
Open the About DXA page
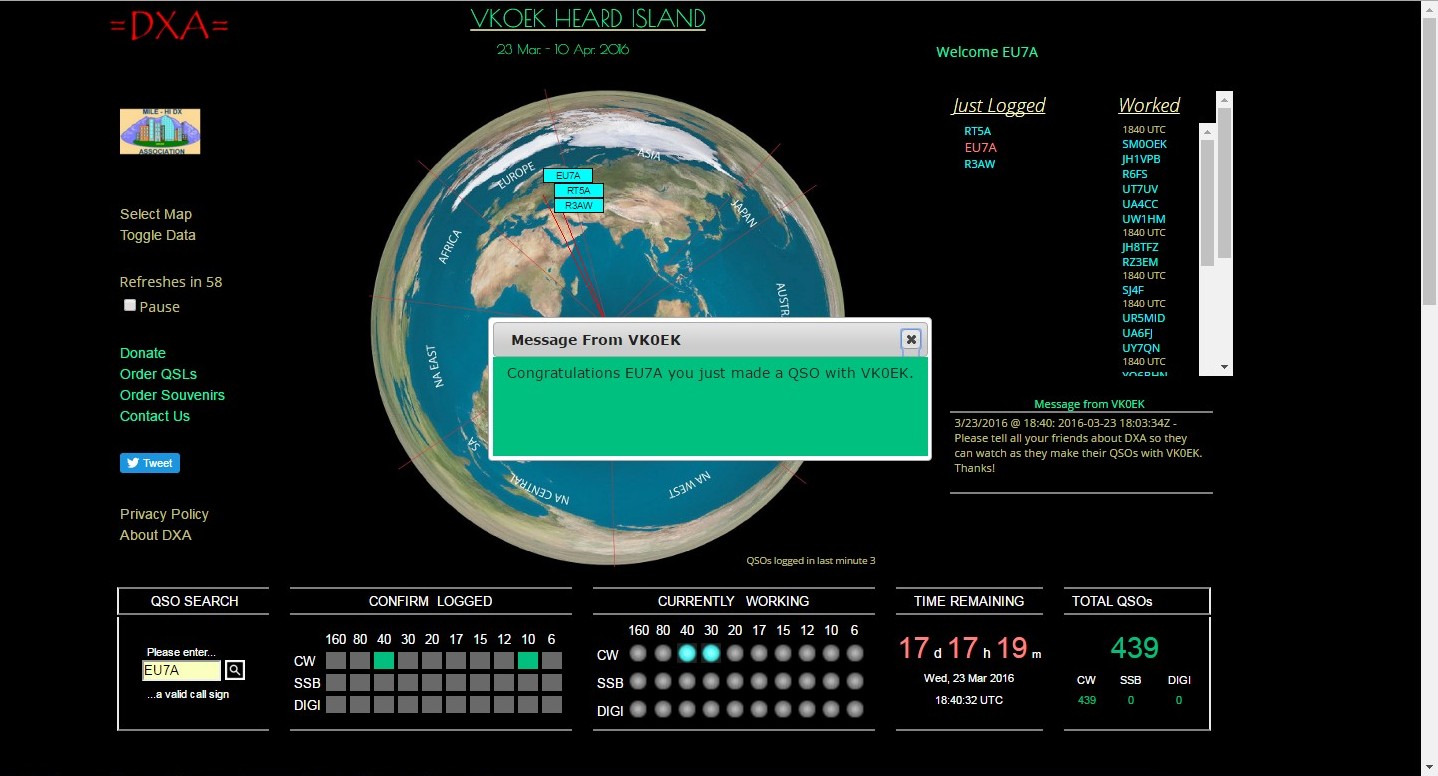(x=156, y=535)
